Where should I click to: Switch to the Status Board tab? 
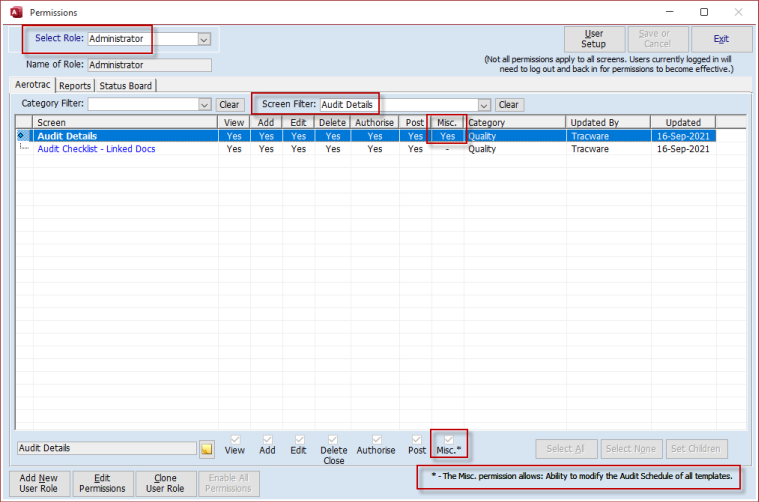click(x=125, y=86)
